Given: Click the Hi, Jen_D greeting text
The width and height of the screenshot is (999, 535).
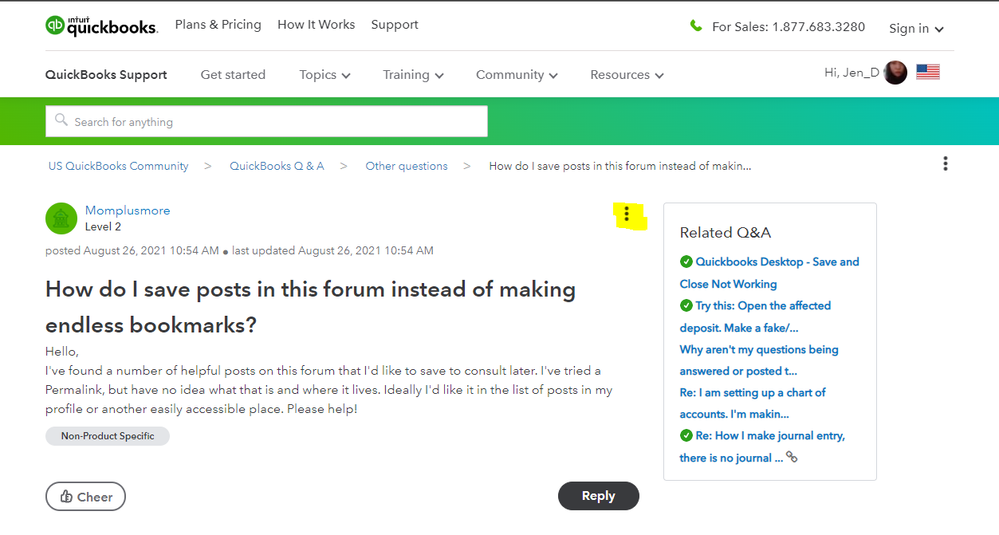Looking at the screenshot, I should [x=851, y=73].
